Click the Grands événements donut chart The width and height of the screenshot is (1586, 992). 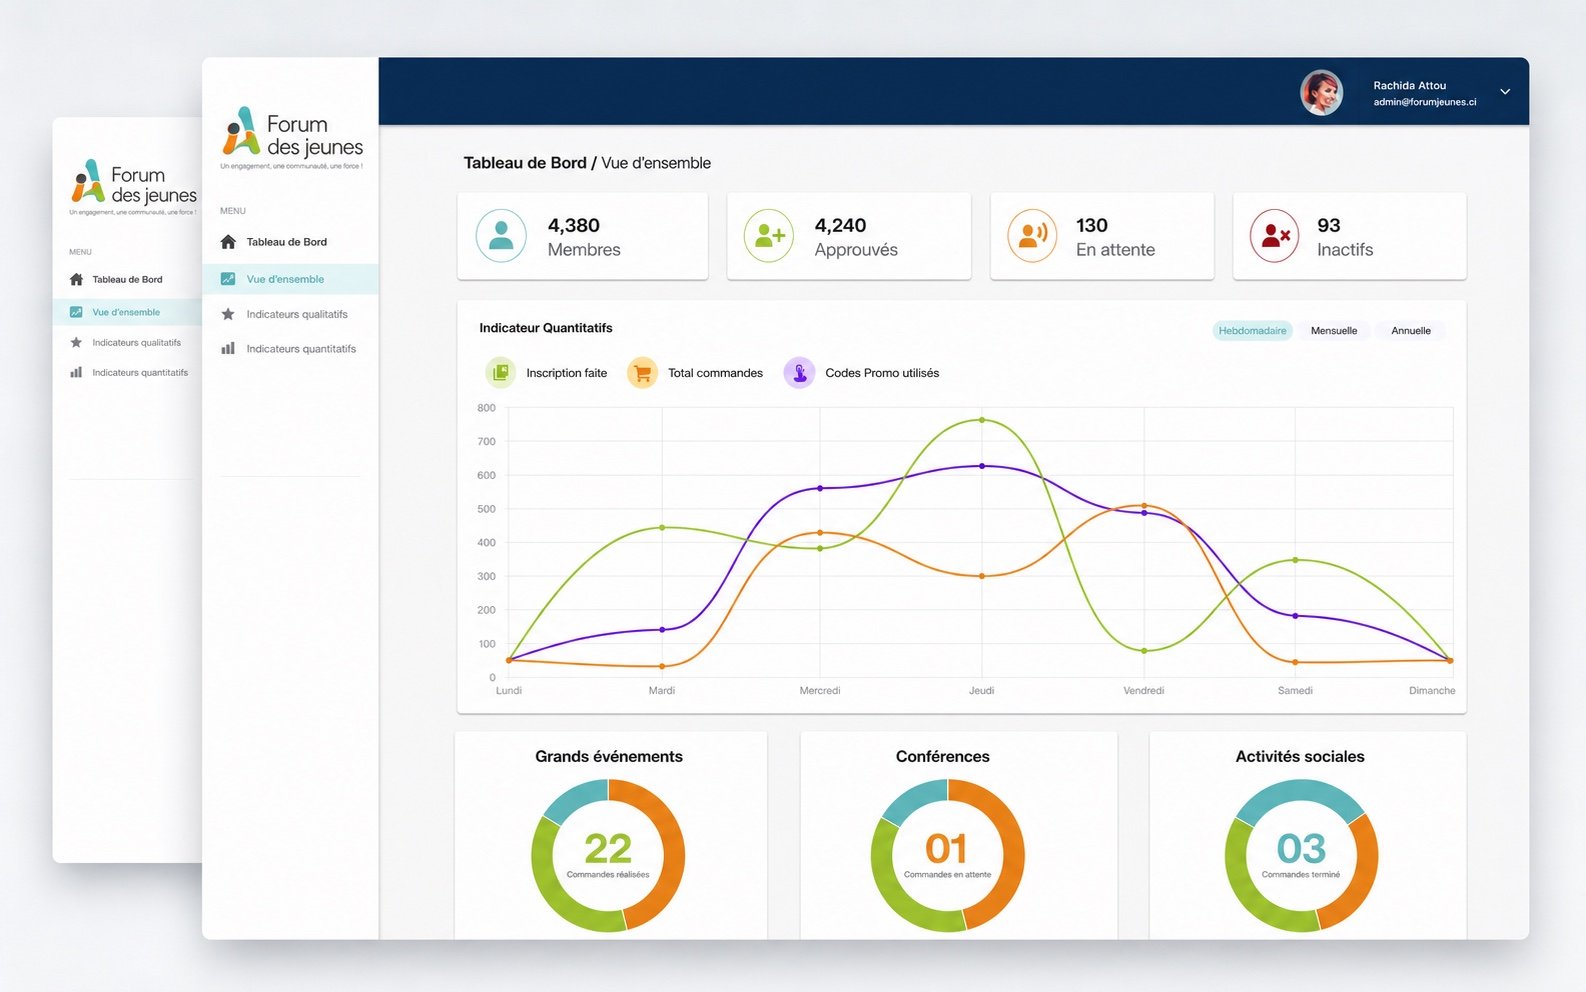(608, 855)
